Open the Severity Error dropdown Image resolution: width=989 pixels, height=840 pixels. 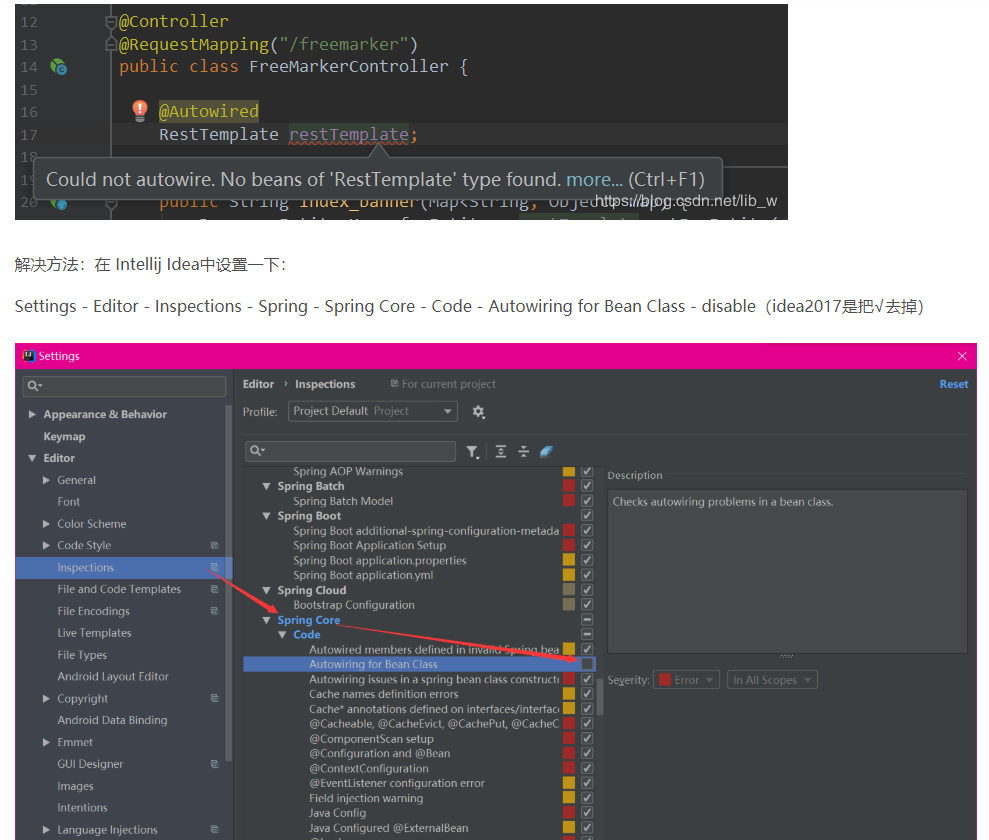coord(686,679)
